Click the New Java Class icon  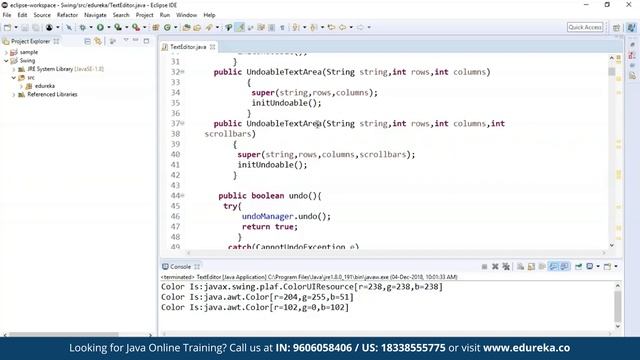[167, 27]
